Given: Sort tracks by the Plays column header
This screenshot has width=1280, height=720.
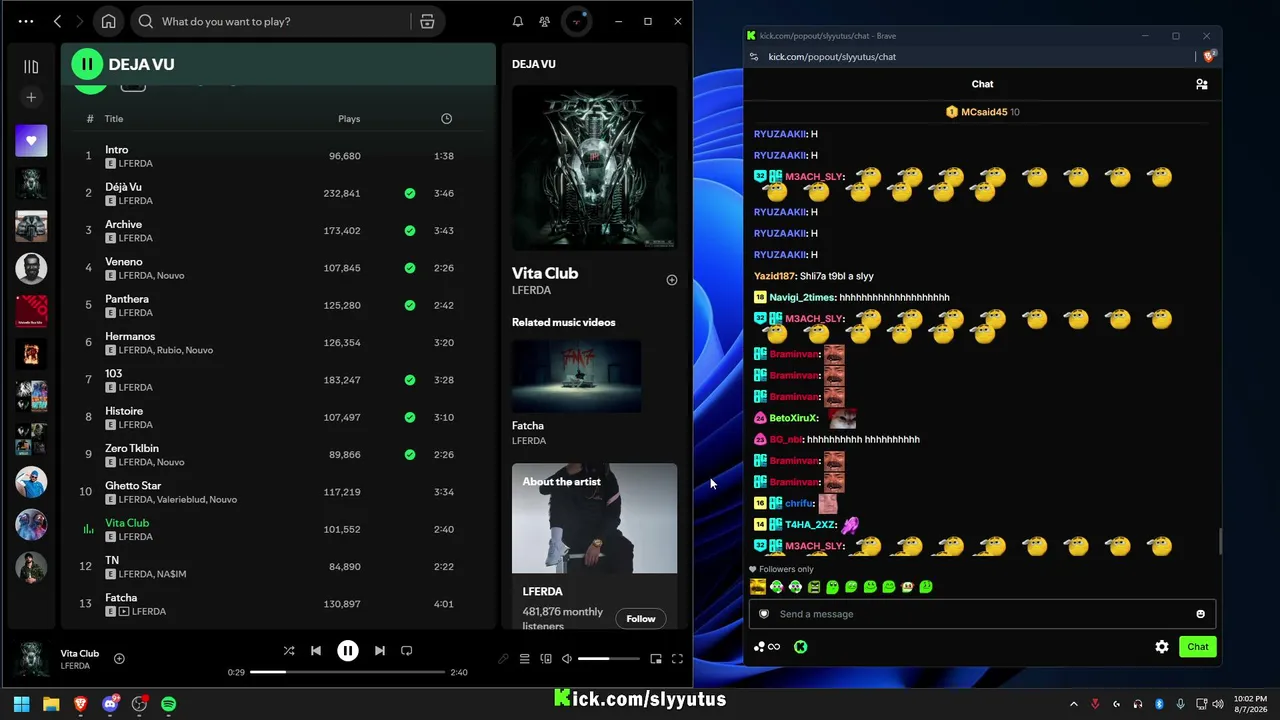Looking at the screenshot, I should [x=349, y=119].
